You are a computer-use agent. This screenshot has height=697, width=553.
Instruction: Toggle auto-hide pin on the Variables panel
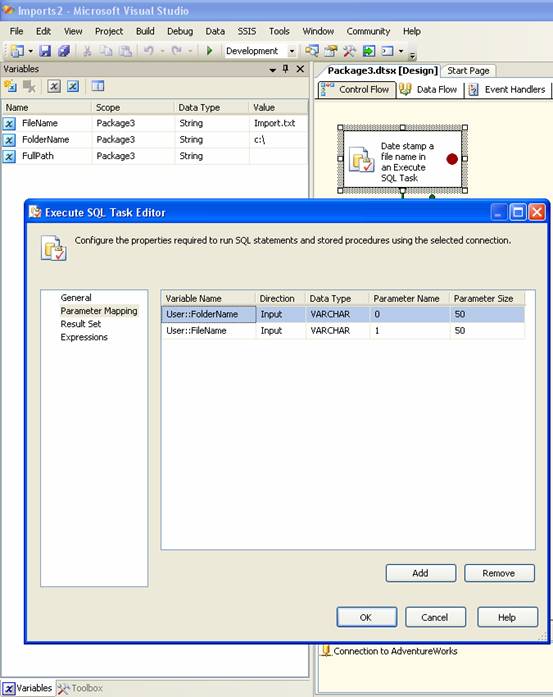[285, 69]
